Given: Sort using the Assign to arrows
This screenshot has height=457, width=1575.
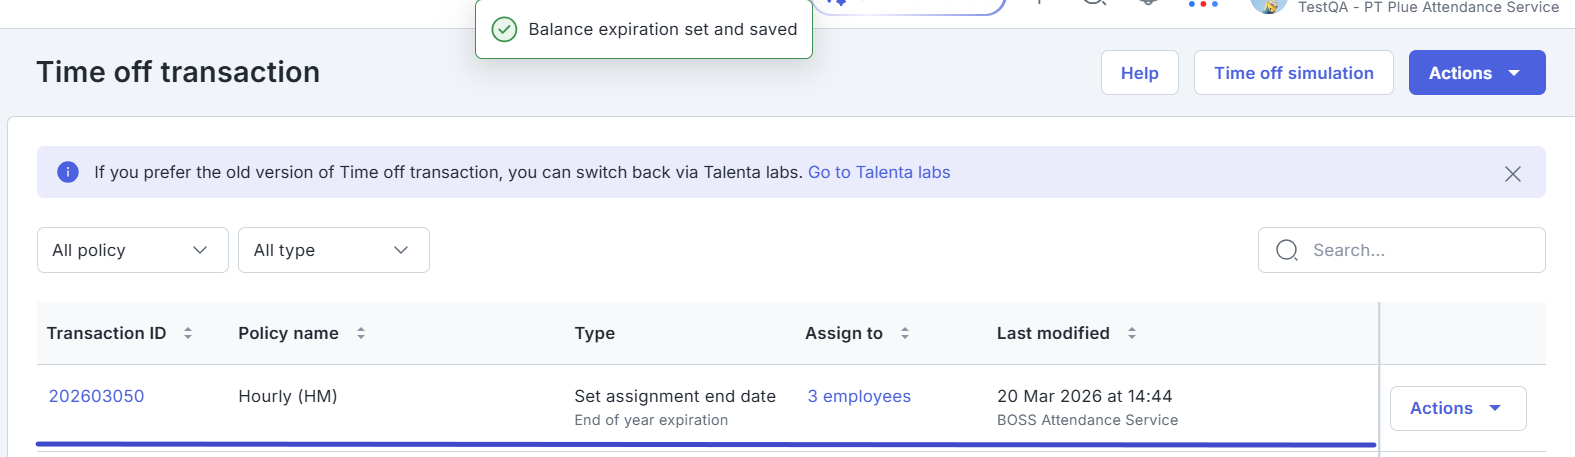Looking at the screenshot, I should [905, 333].
